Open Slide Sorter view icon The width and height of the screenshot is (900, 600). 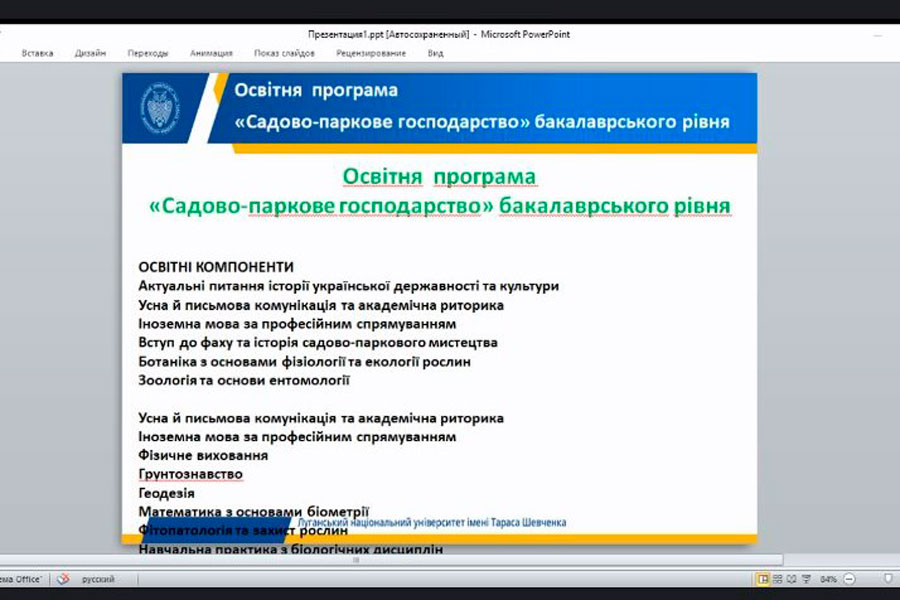pos(778,579)
